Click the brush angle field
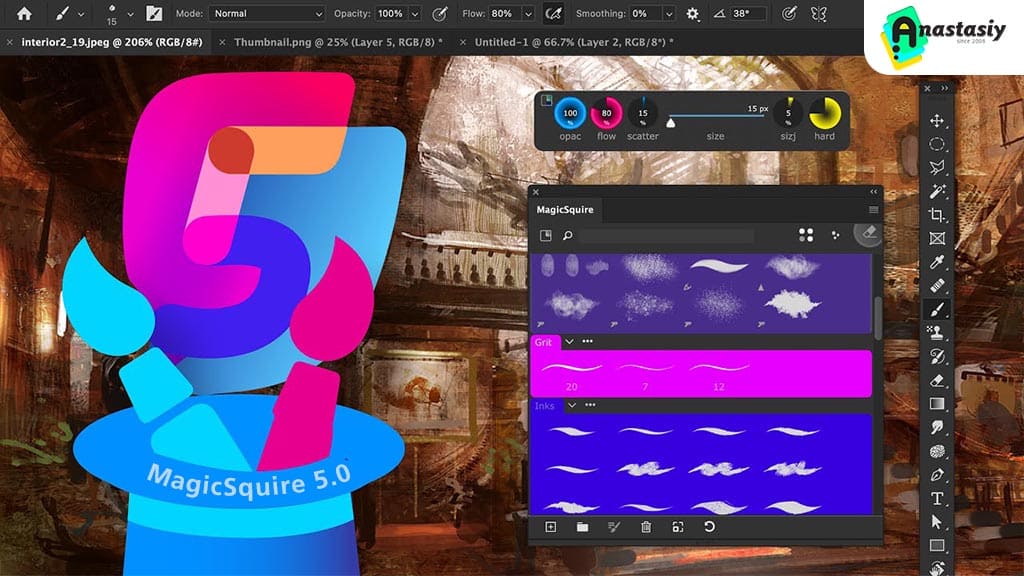This screenshot has width=1024, height=576. point(748,14)
